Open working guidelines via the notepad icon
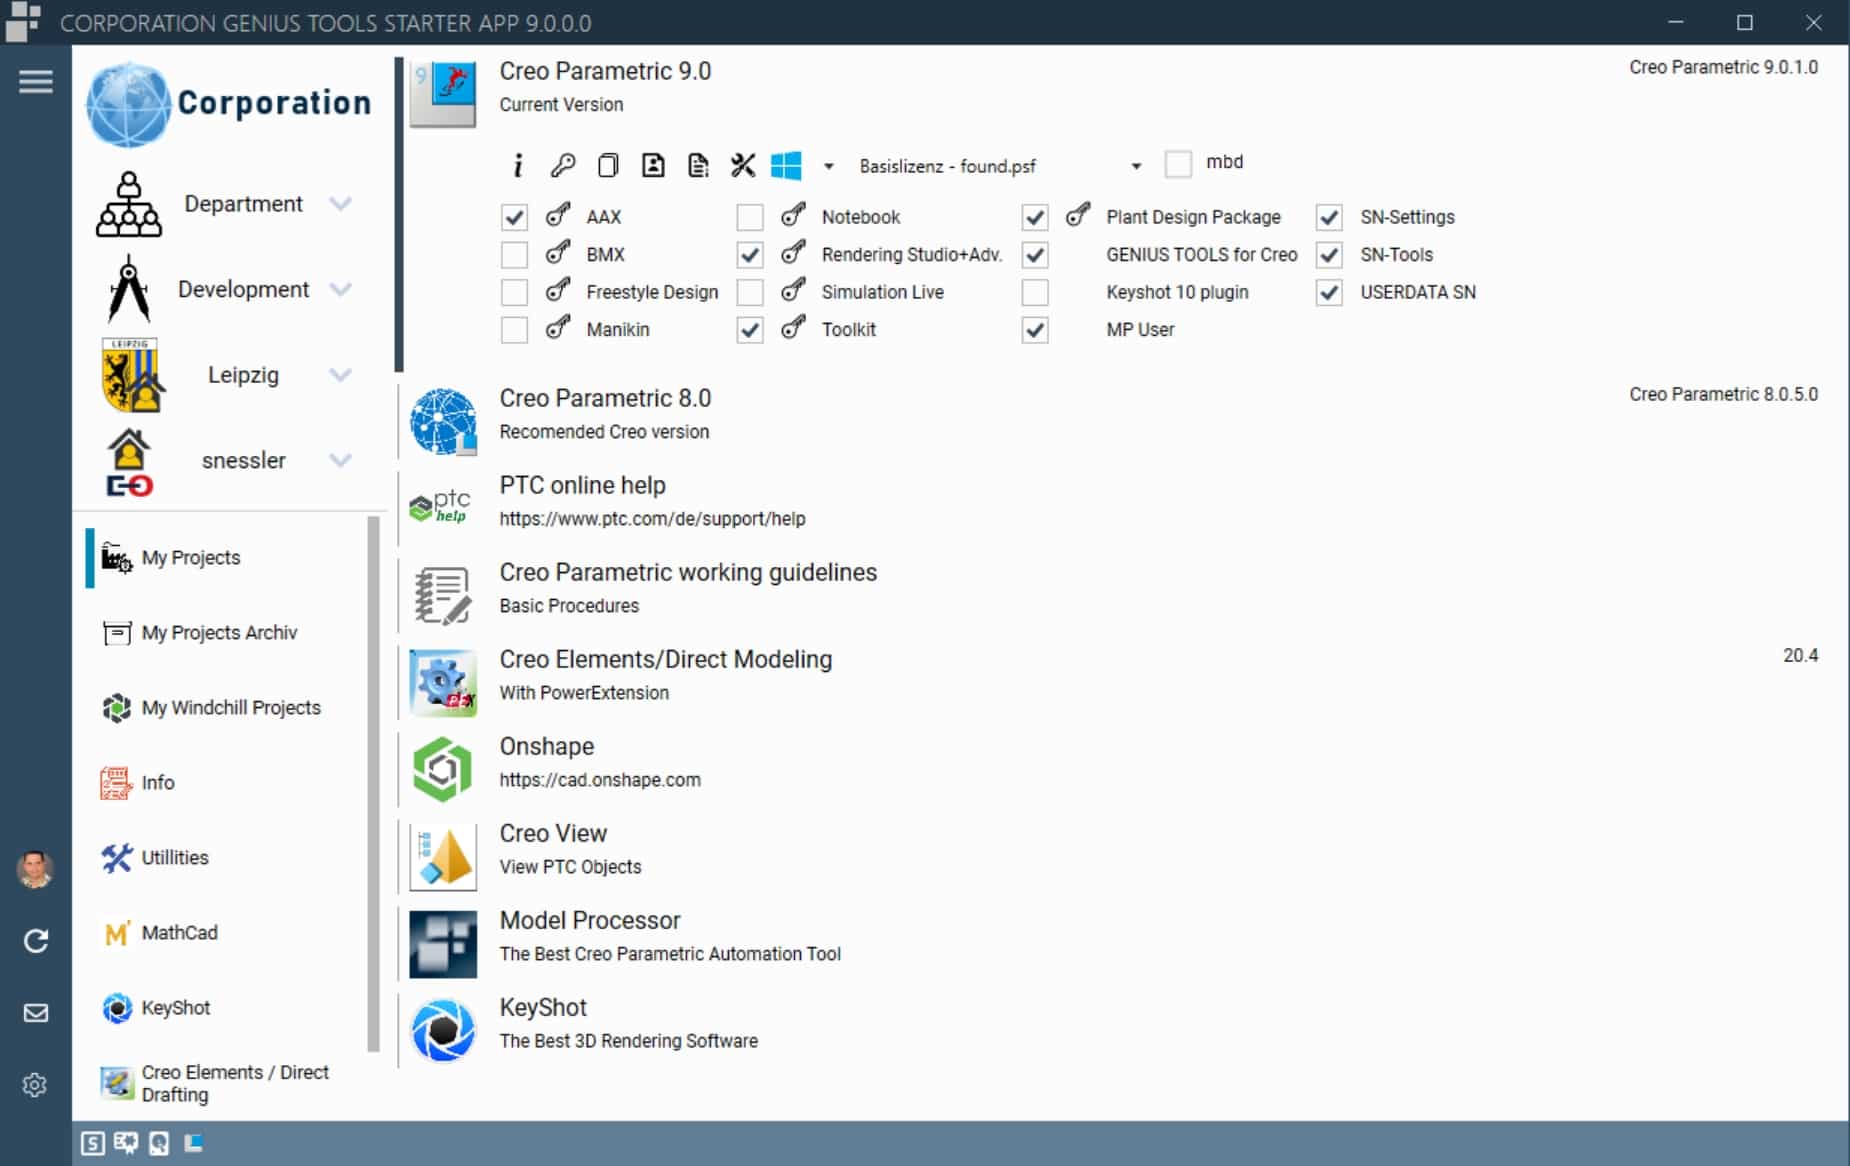The image size is (1850, 1166). (x=443, y=595)
